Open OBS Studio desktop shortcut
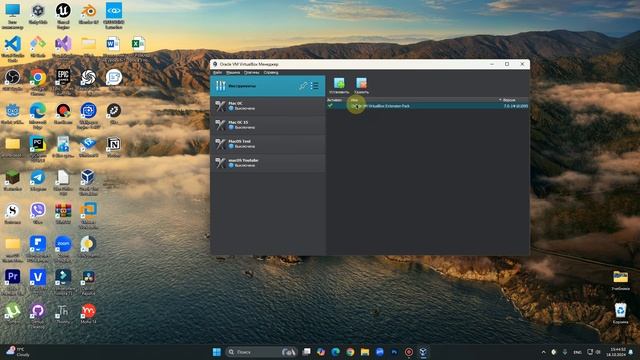Screen dimensions: 640x360 click(x=12, y=80)
